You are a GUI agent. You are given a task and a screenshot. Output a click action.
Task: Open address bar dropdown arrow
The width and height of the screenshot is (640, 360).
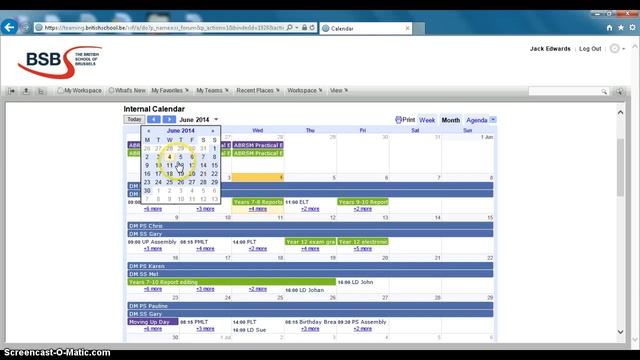[297, 28]
